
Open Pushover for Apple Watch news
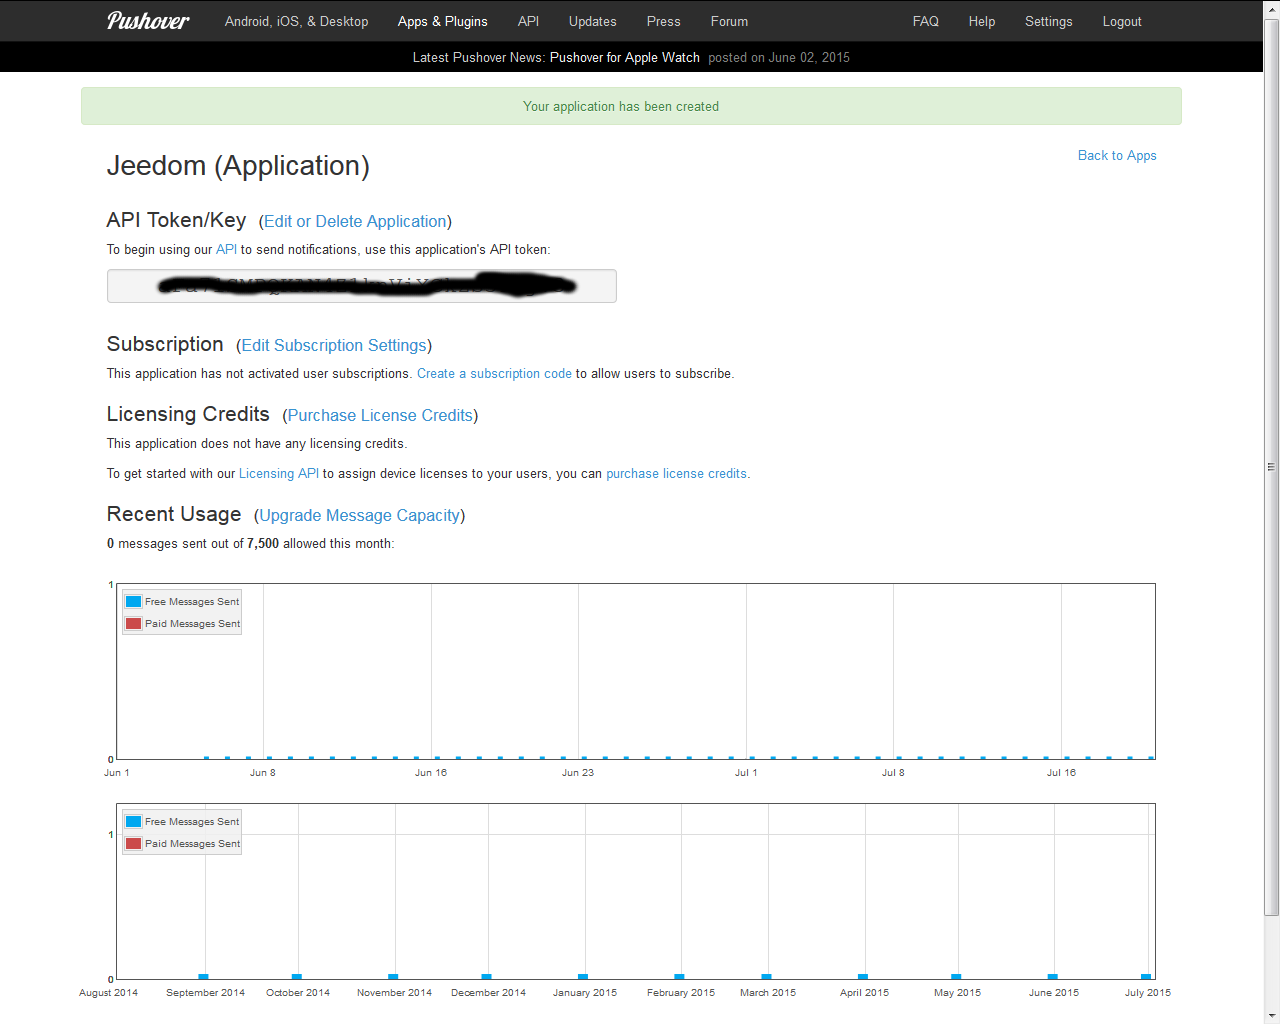(x=624, y=57)
